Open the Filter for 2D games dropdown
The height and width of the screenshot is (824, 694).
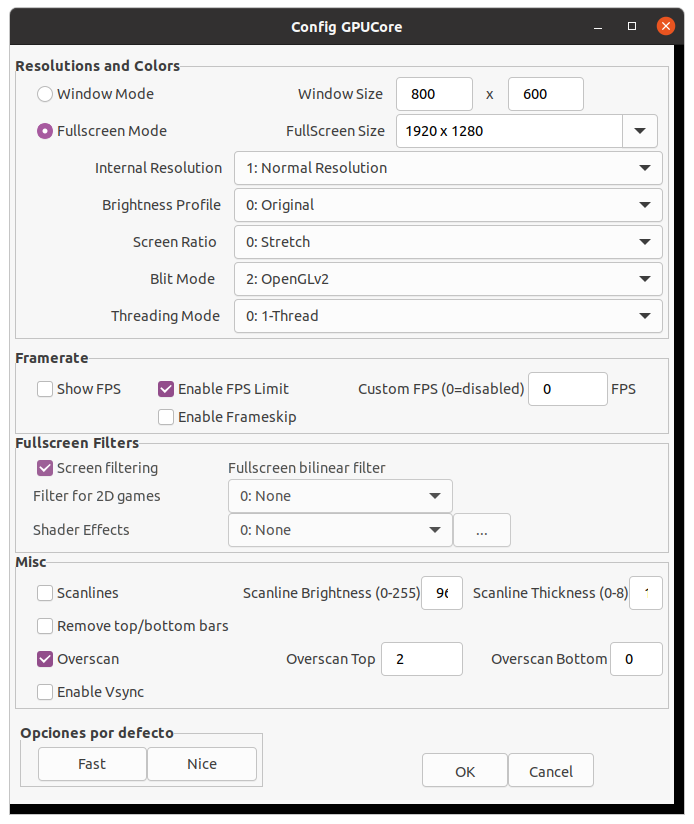[x=340, y=496]
